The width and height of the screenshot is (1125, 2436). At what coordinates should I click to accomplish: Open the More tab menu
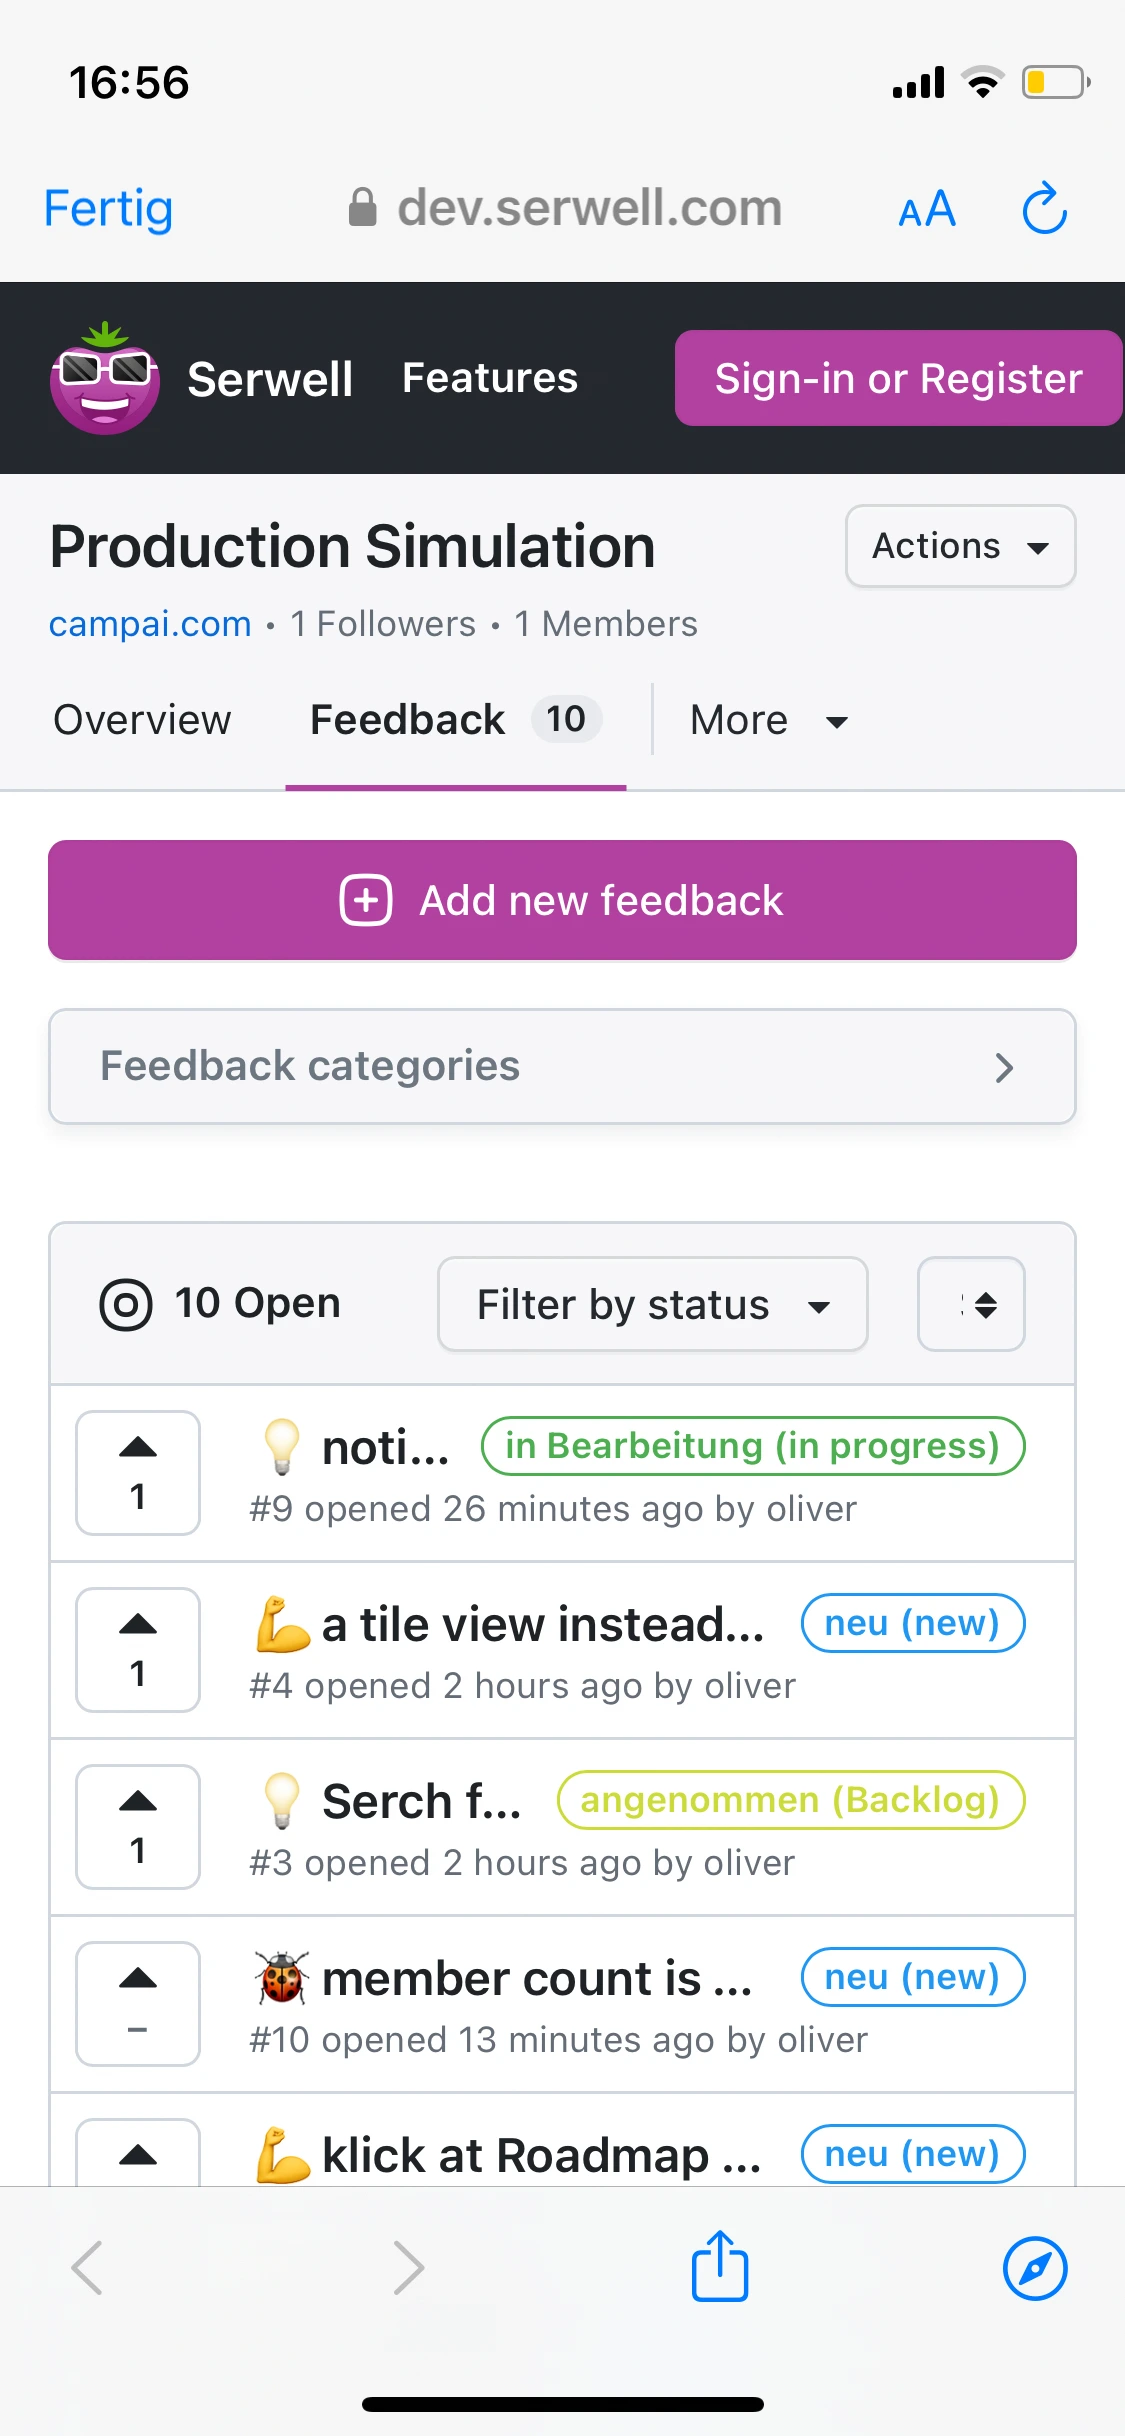pos(768,720)
